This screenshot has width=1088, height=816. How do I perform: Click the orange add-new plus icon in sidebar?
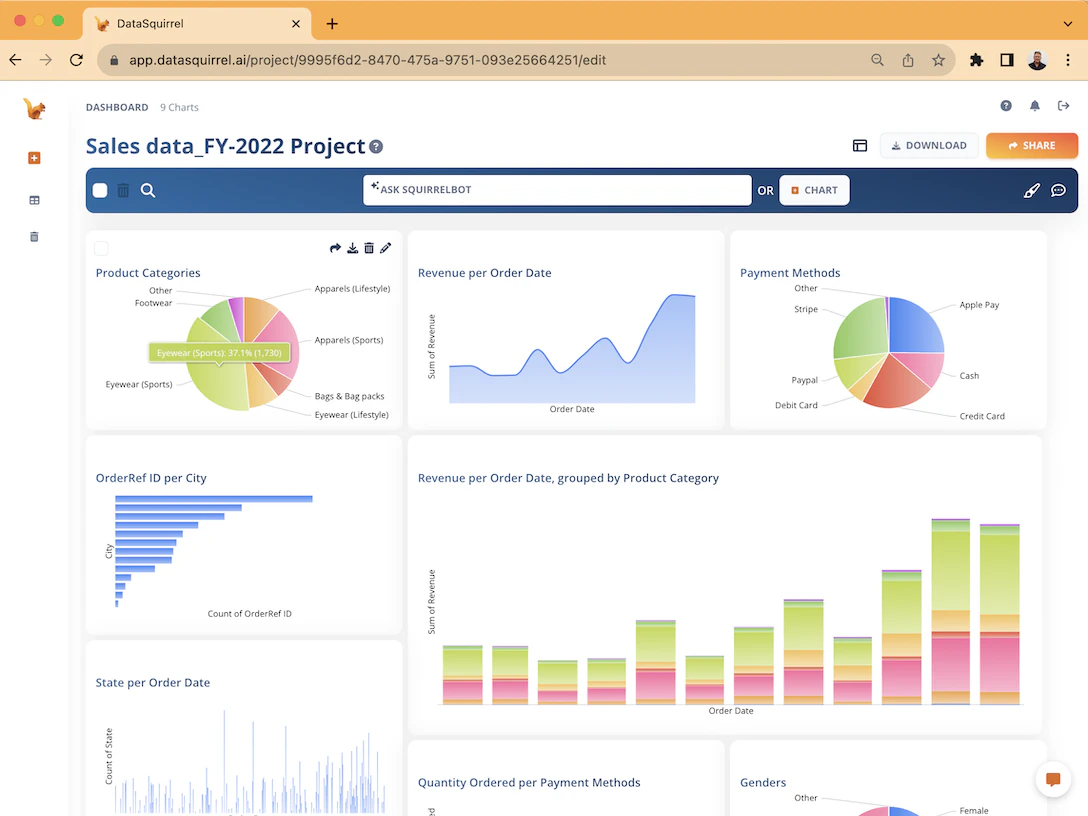coord(34,158)
